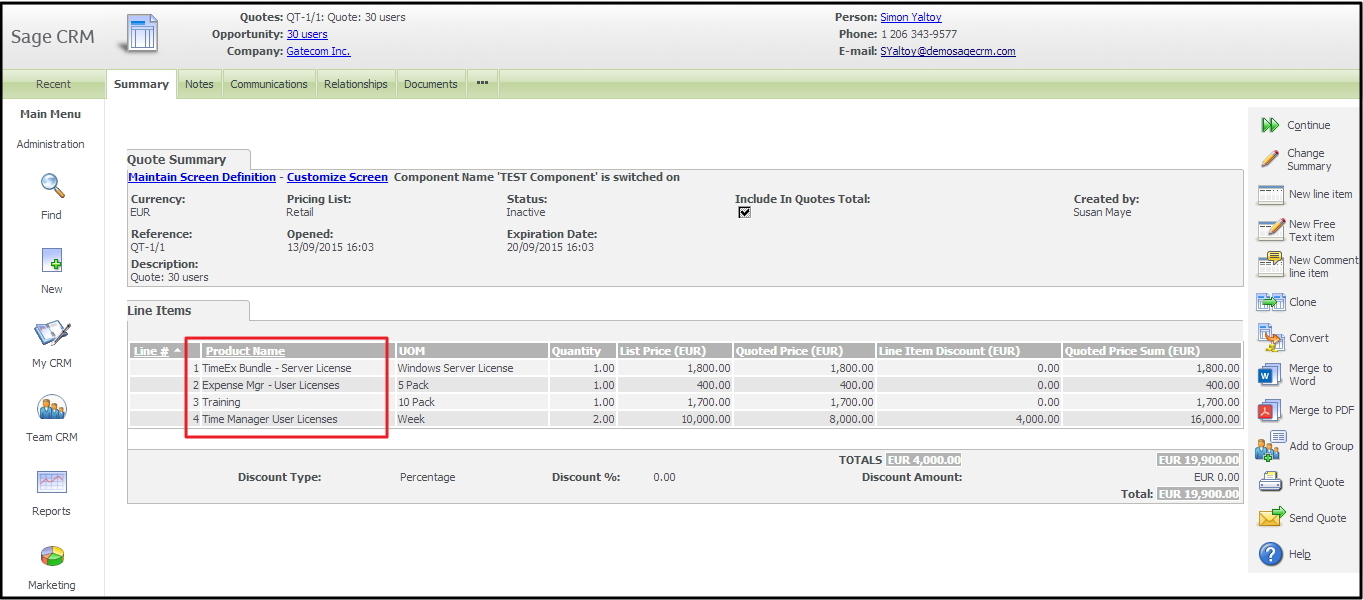The width and height of the screenshot is (1363, 600).
Task: Click the Change Summary pencil icon
Action: [x=1270, y=159]
